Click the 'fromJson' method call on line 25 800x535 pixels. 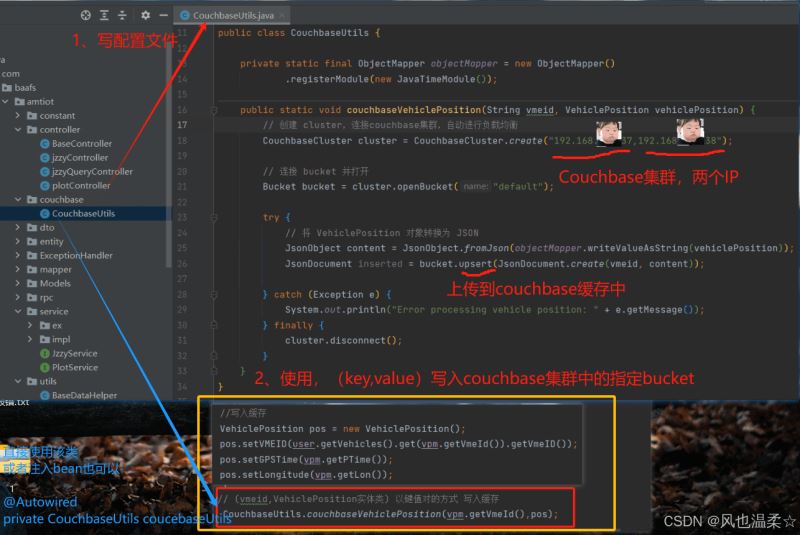(486, 248)
